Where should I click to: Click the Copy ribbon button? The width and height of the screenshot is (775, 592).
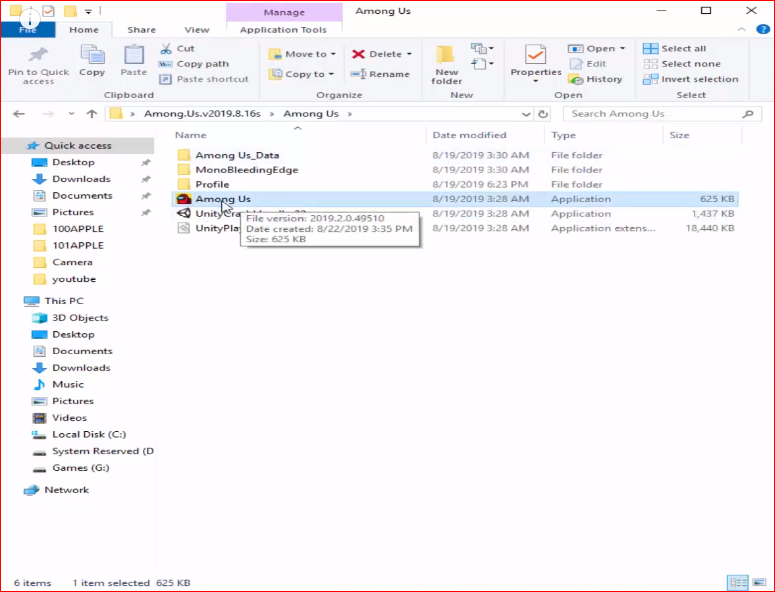92,61
